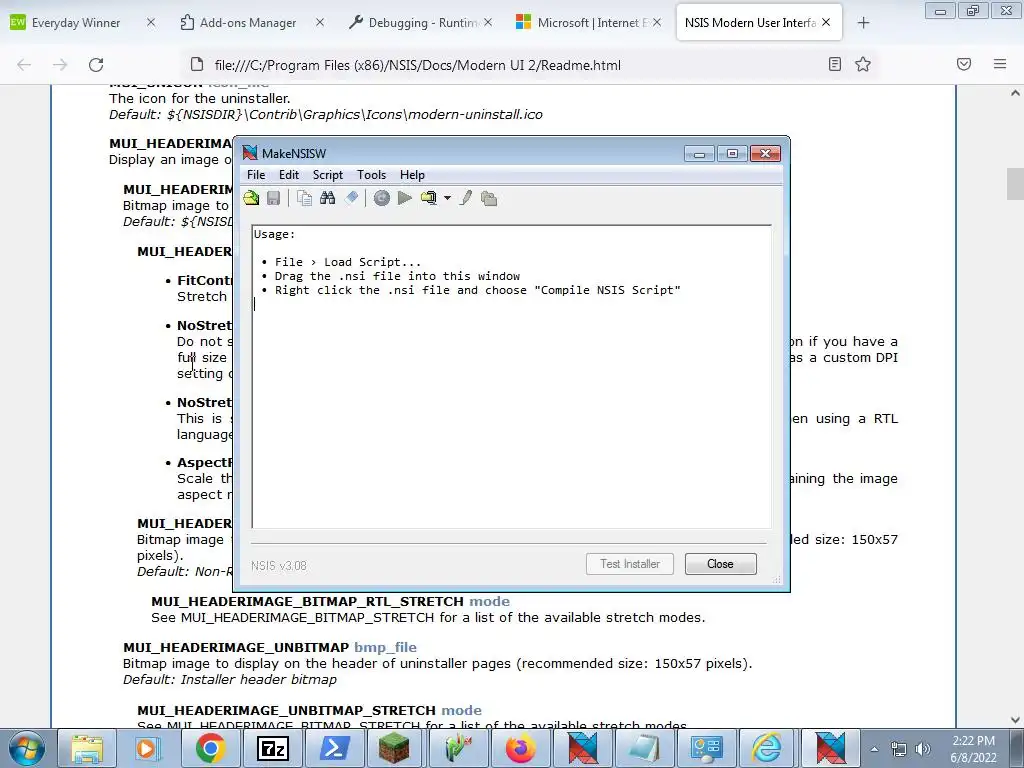1024x768 pixels.
Task: Open the Help menu in MakeNSISW
Action: (x=412, y=175)
